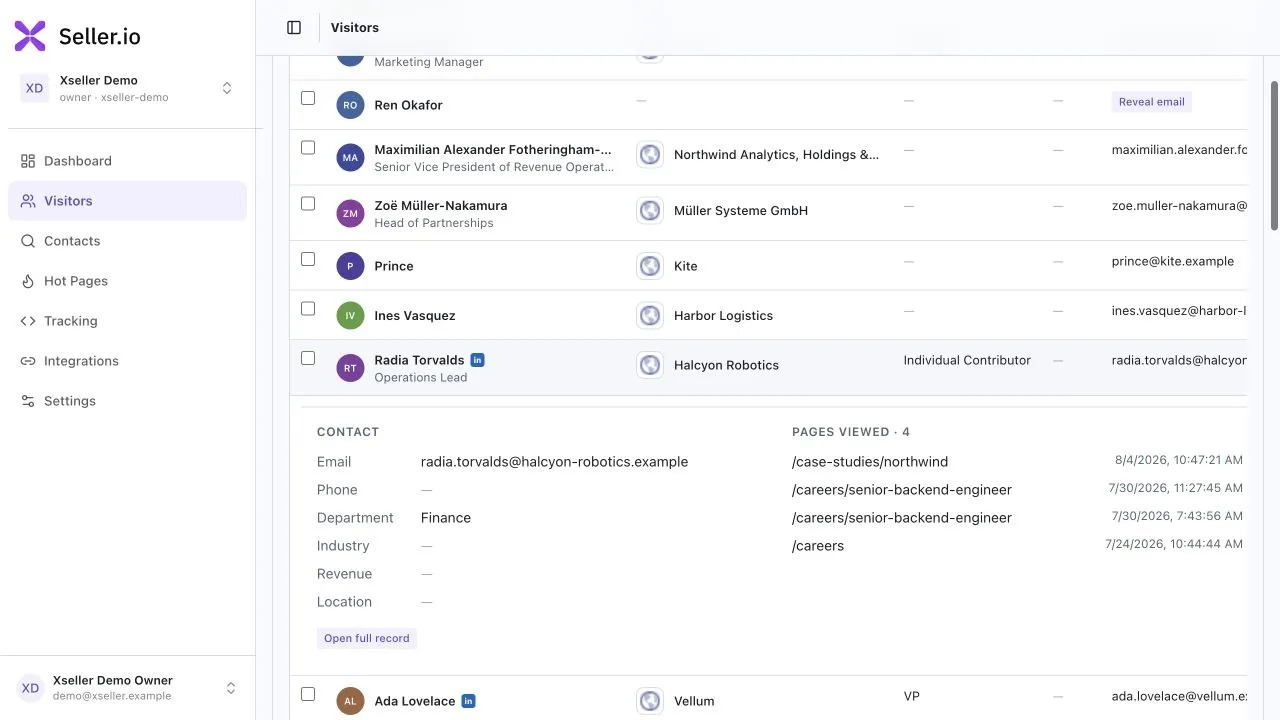Screen dimensions: 1280x720
Task: Select the Maximilian Alexander row checkbox
Action: pyautogui.click(x=308, y=147)
